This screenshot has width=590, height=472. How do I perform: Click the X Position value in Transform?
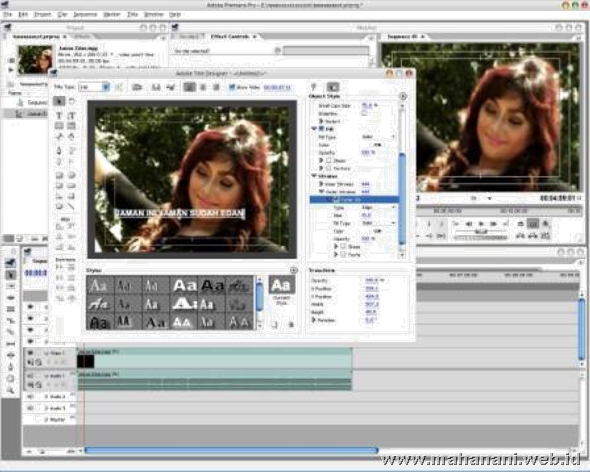coord(371,289)
